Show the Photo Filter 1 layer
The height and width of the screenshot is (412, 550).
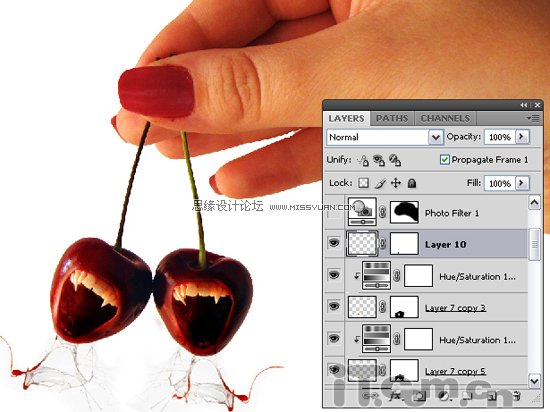tap(334, 212)
